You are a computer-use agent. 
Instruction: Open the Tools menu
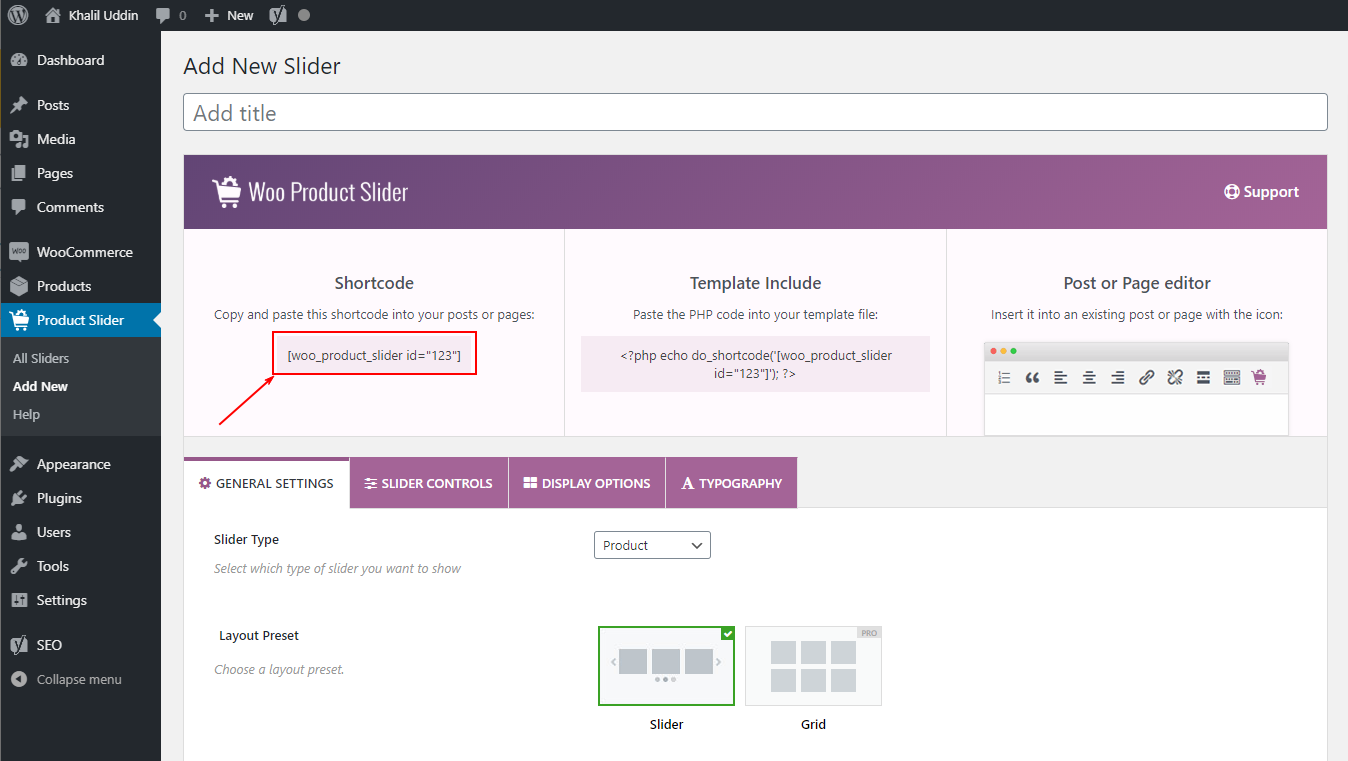coord(80,566)
